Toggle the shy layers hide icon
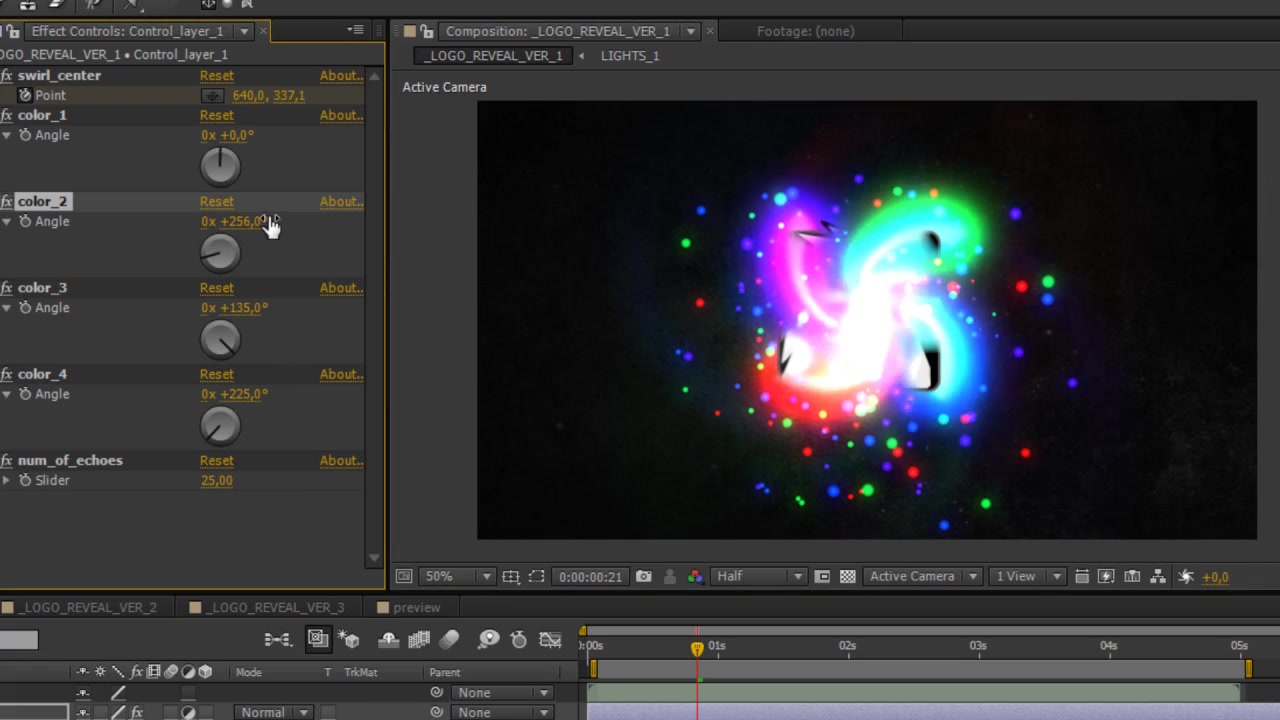1280x720 pixels. [x=389, y=640]
